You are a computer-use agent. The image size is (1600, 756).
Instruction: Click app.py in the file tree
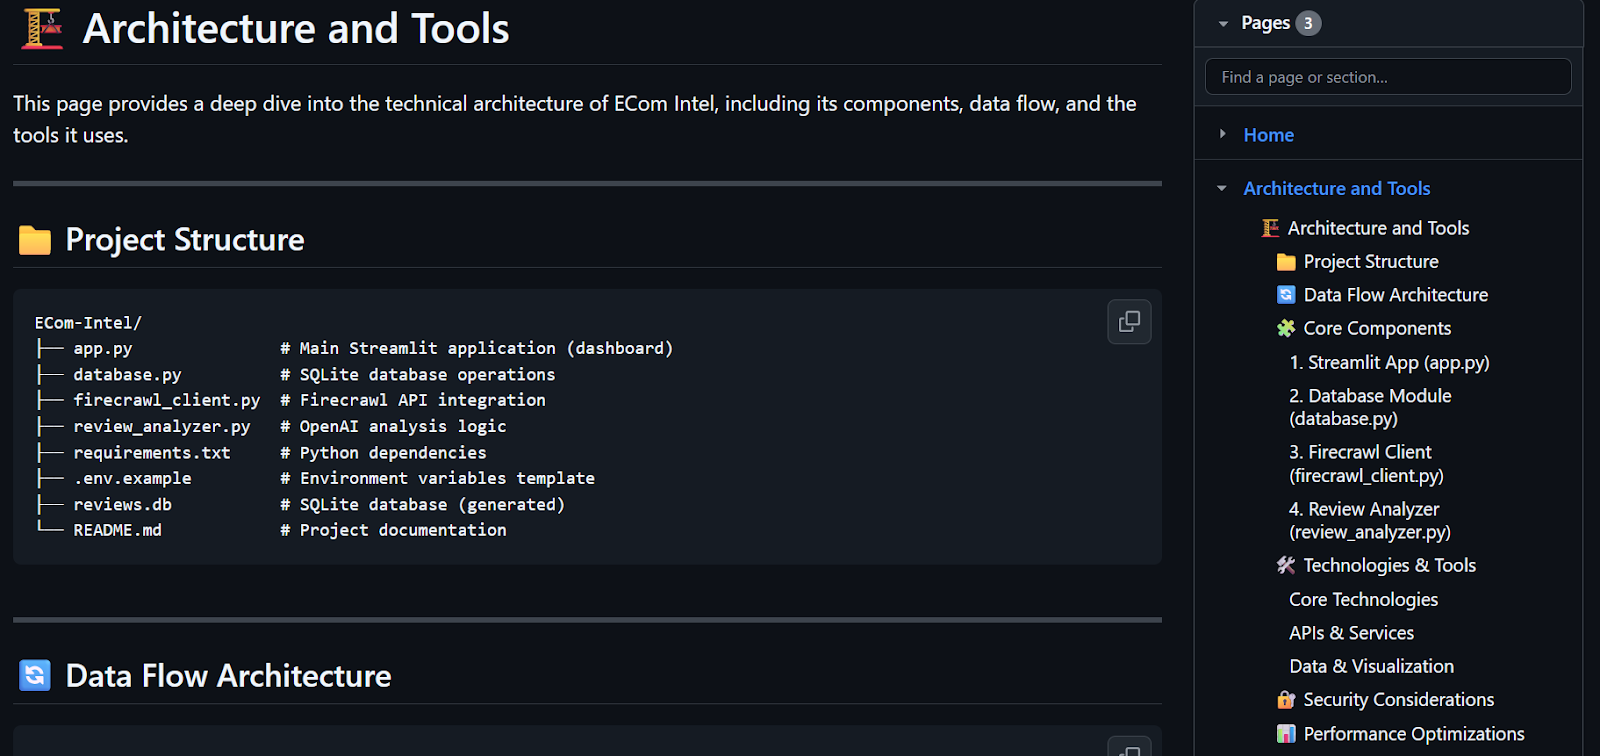(x=103, y=349)
